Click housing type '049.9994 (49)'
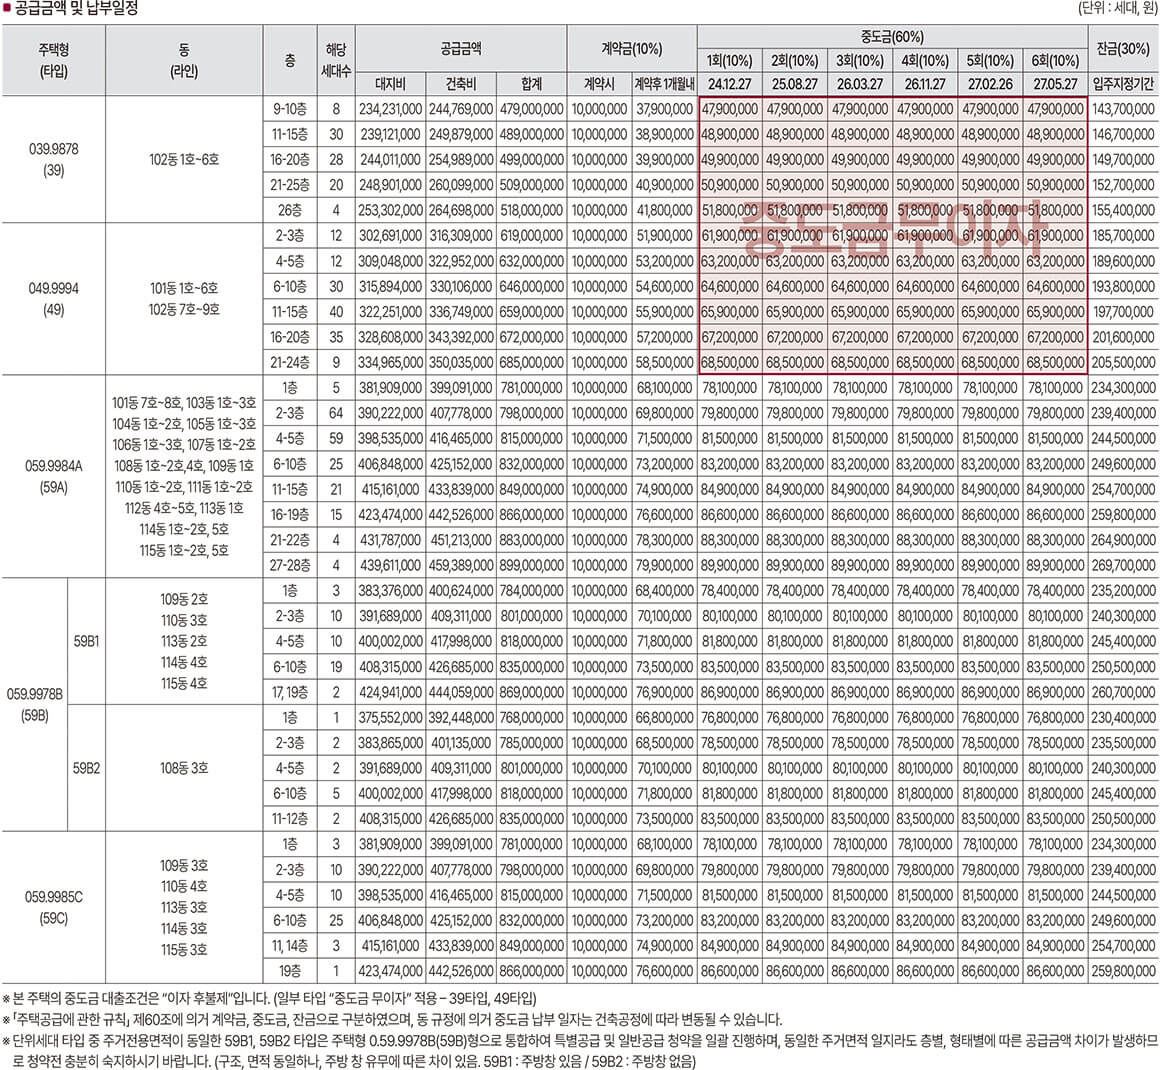This screenshot has height=1070, width=1160. click(x=53, y=299)
